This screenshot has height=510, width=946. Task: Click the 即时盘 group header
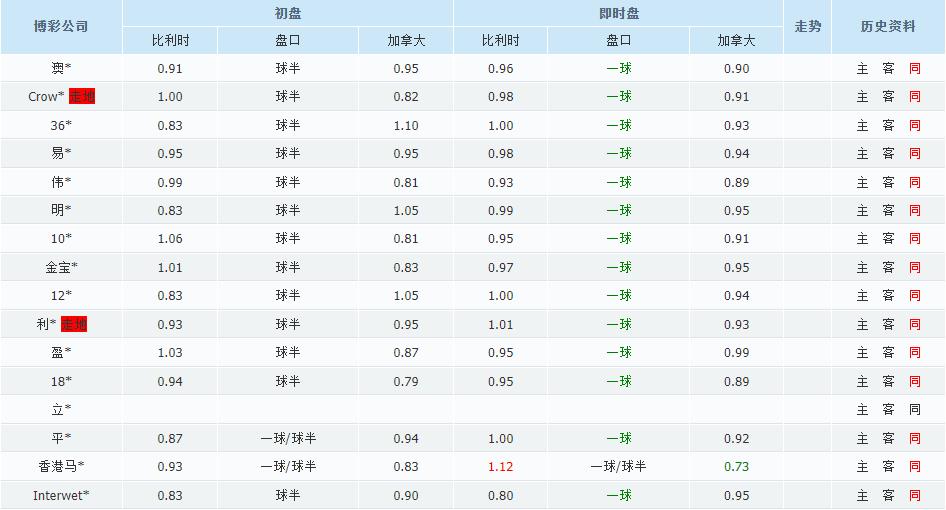618,13
